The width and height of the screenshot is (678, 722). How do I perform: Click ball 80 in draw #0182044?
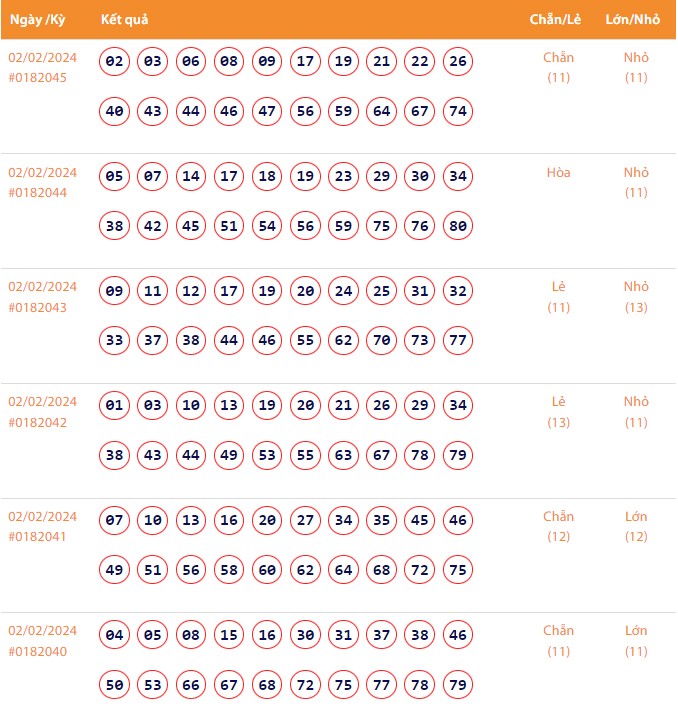pos(458,226)
